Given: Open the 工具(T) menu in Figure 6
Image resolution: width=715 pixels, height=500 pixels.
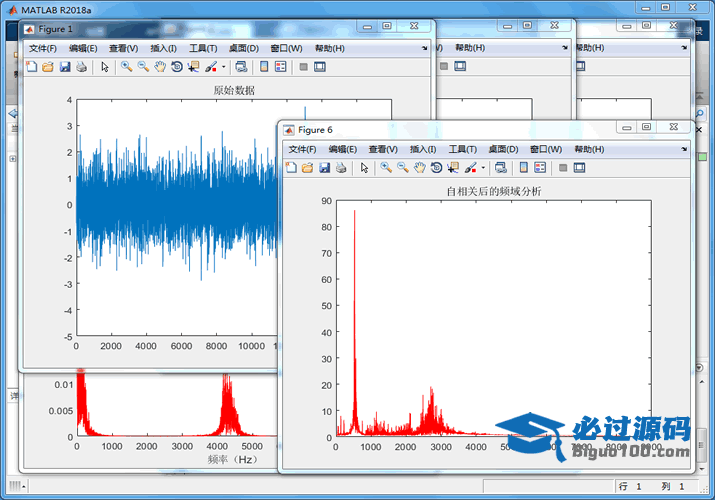Looking at the screenshot, I should [463, 149].
